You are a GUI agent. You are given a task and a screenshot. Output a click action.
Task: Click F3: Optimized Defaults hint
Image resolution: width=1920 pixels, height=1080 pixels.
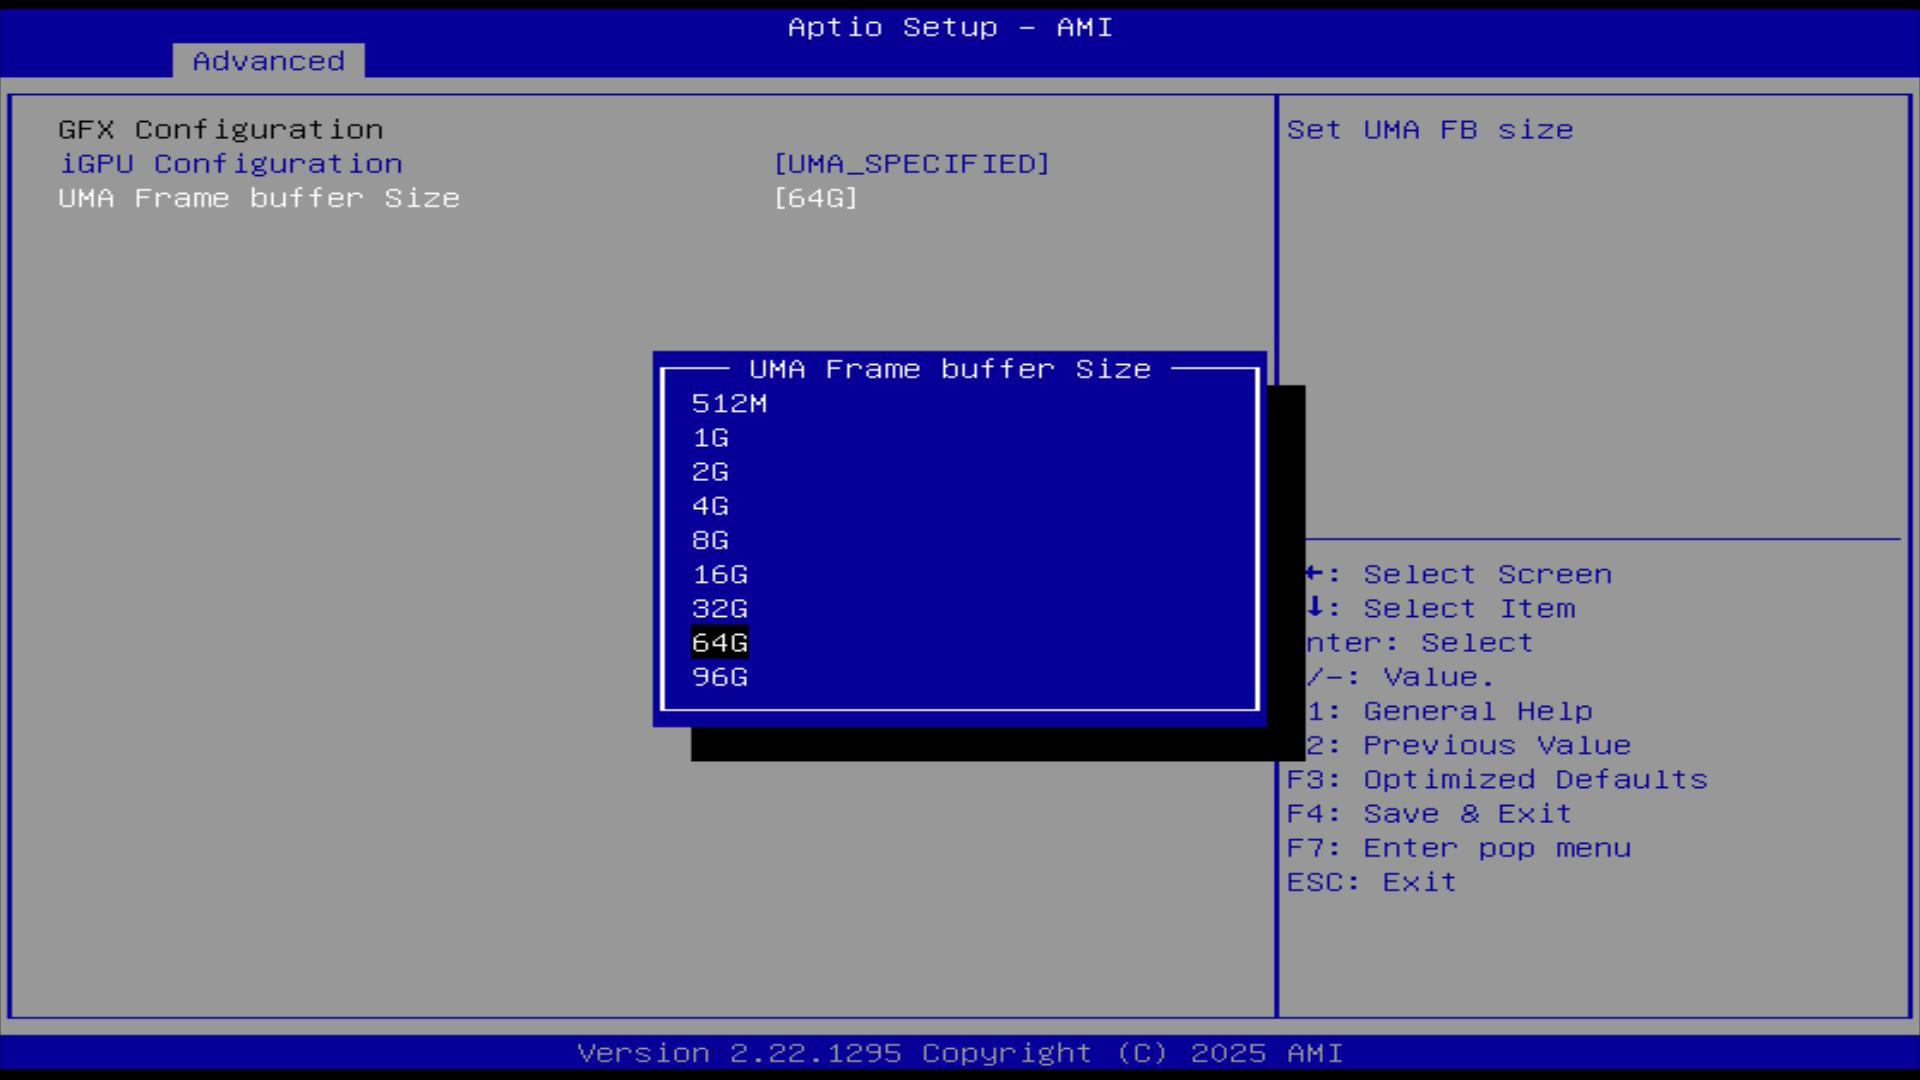1496,780
